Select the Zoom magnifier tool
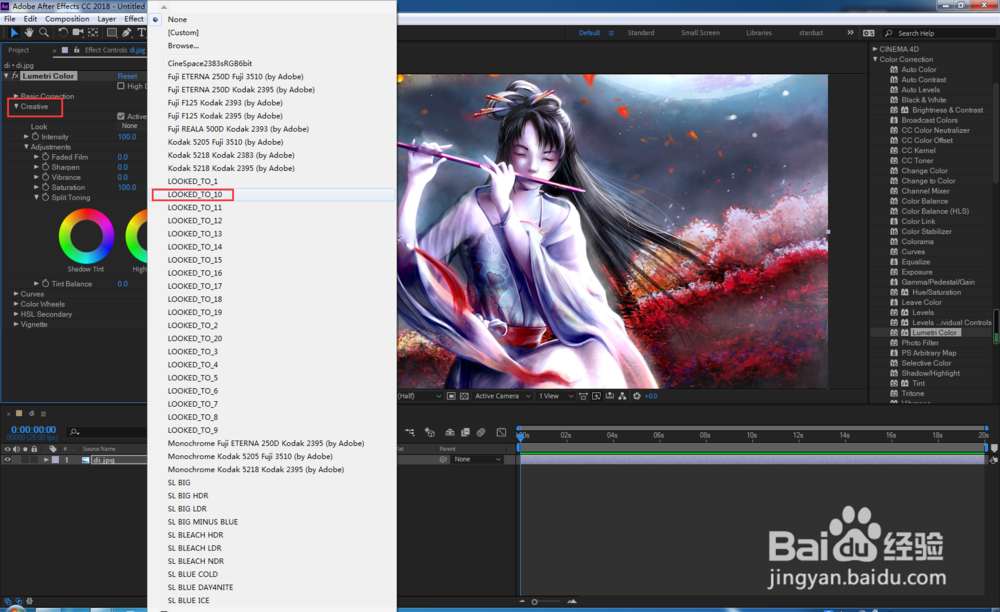 (x=44, y=32)
